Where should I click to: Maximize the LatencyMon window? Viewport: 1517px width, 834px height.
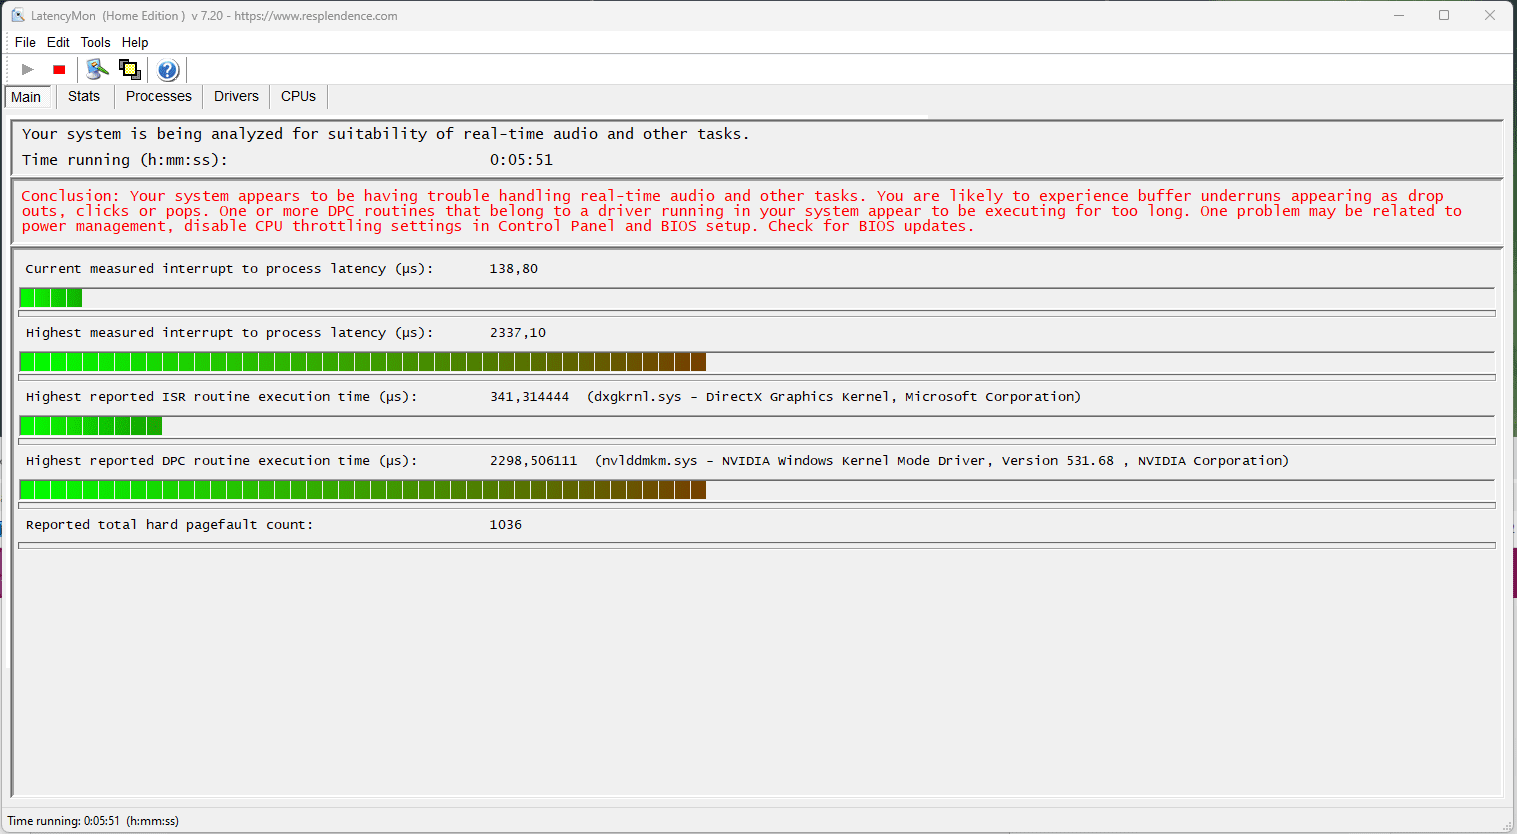pyautogui.click(x=1444, y=15)
